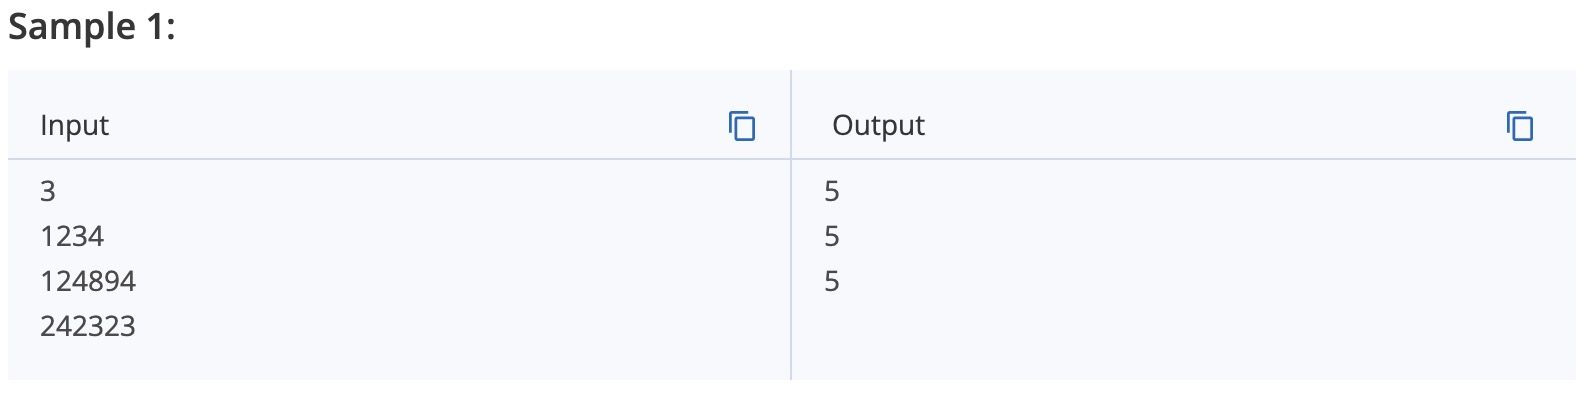Click the first output line '5'
1588x400 pixels.
pyautogui.click(x=832, y=191)
